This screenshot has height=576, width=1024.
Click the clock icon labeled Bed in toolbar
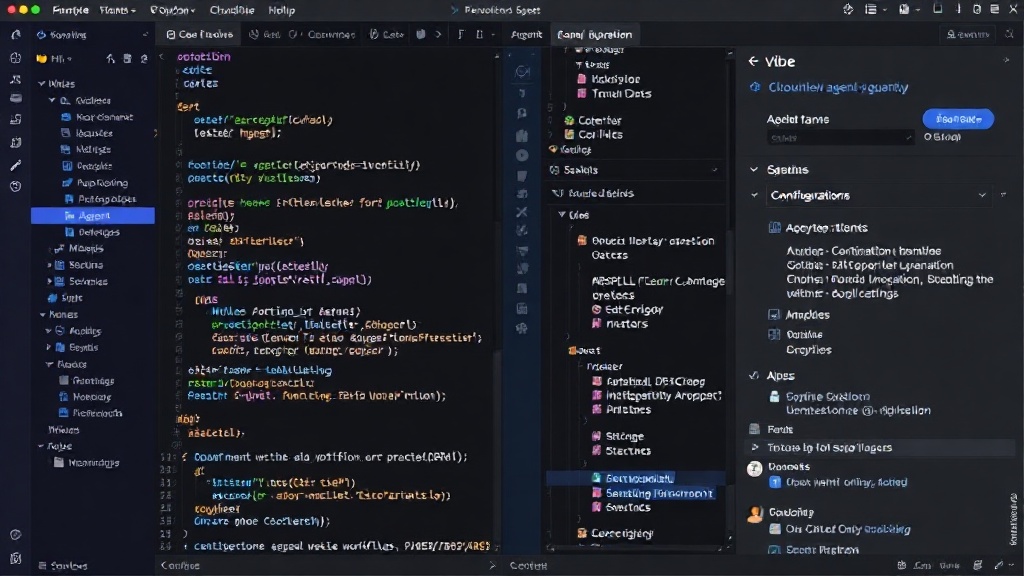point(254,34)
